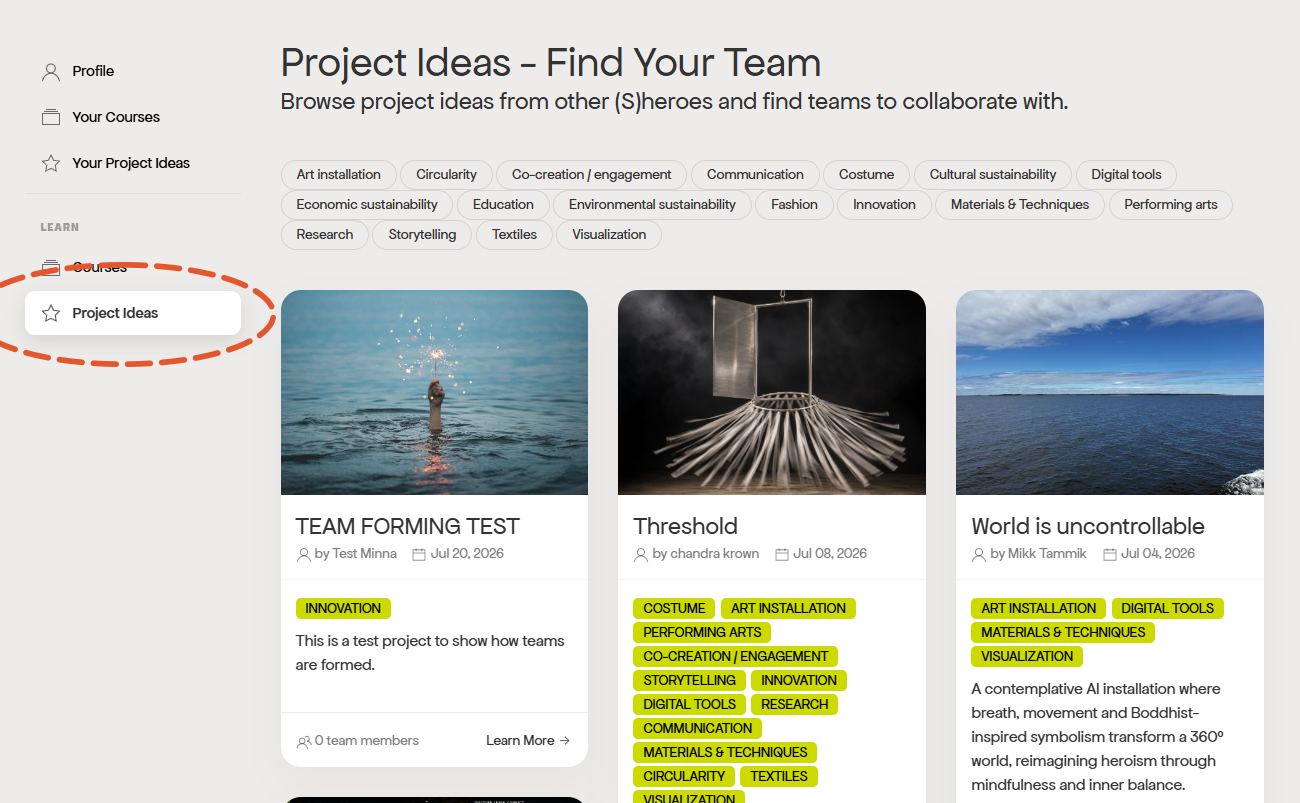Image resolution: width=1300 pixels, height=803 pixels.
Task: Click the Profile person icon in sidebar
Action: click(51, 71)
